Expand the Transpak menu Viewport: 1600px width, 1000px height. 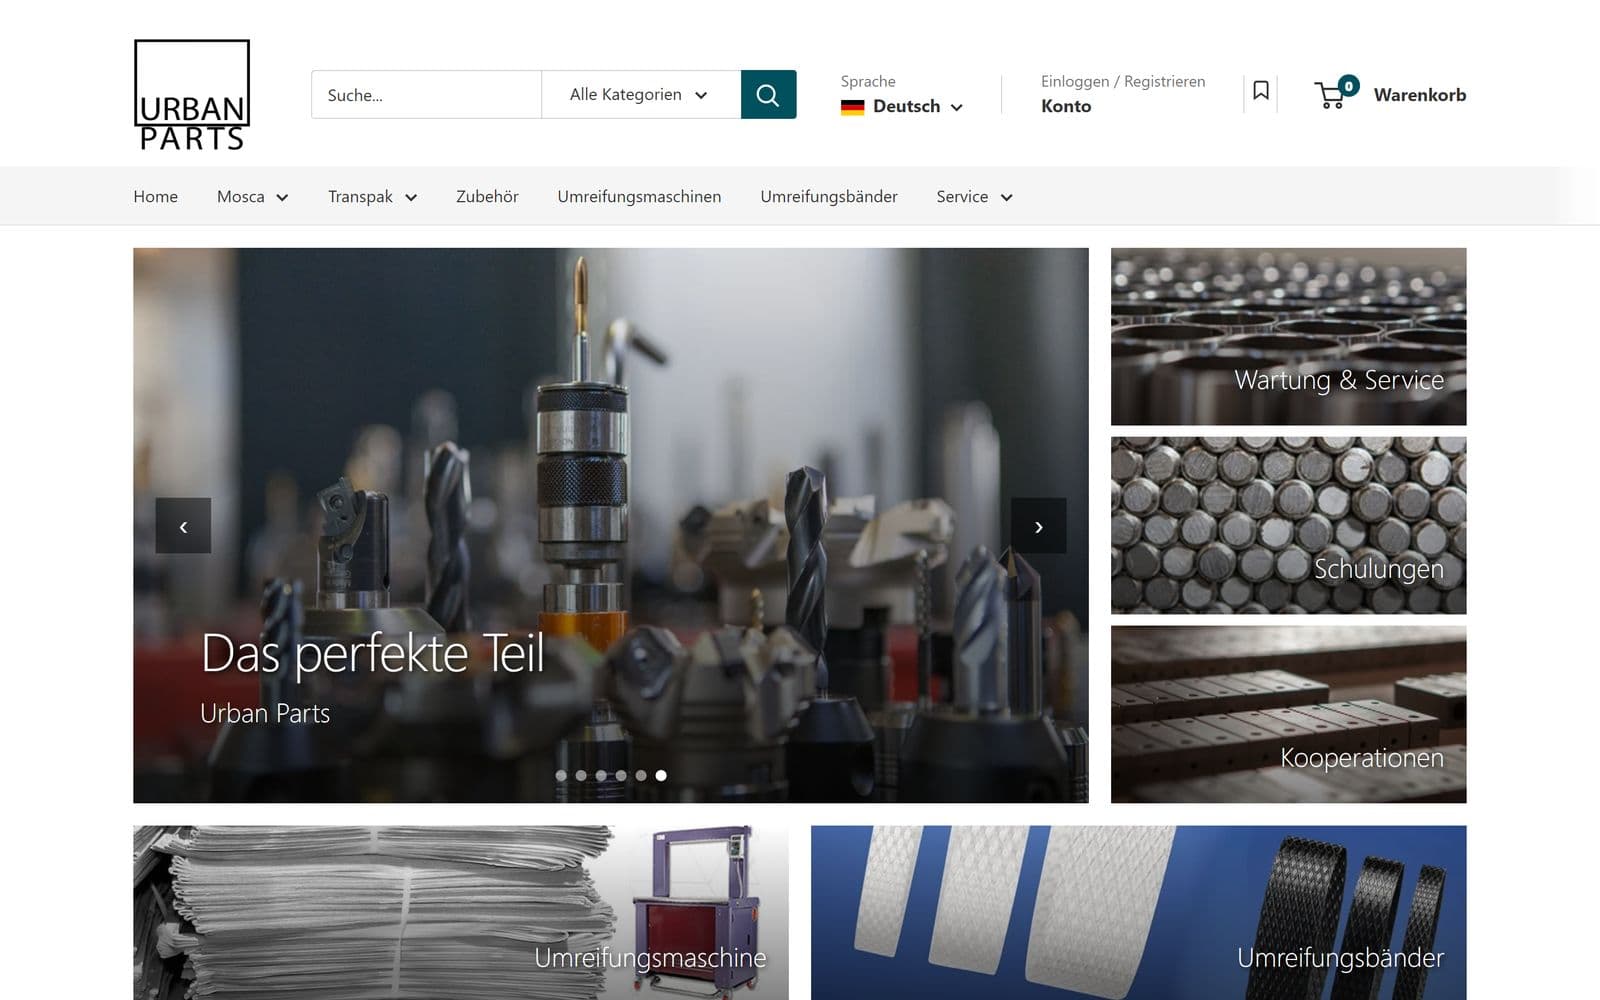point(372,197)
